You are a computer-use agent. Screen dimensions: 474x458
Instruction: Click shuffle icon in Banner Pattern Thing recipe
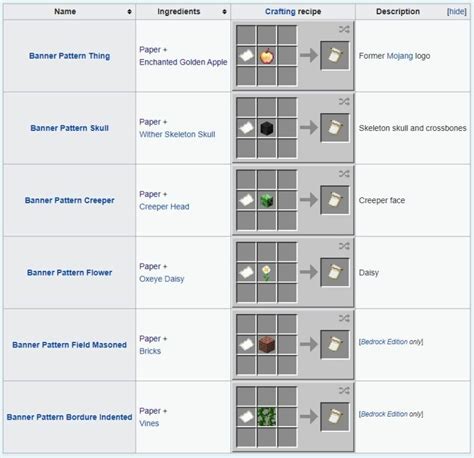(x=344, y=29)
